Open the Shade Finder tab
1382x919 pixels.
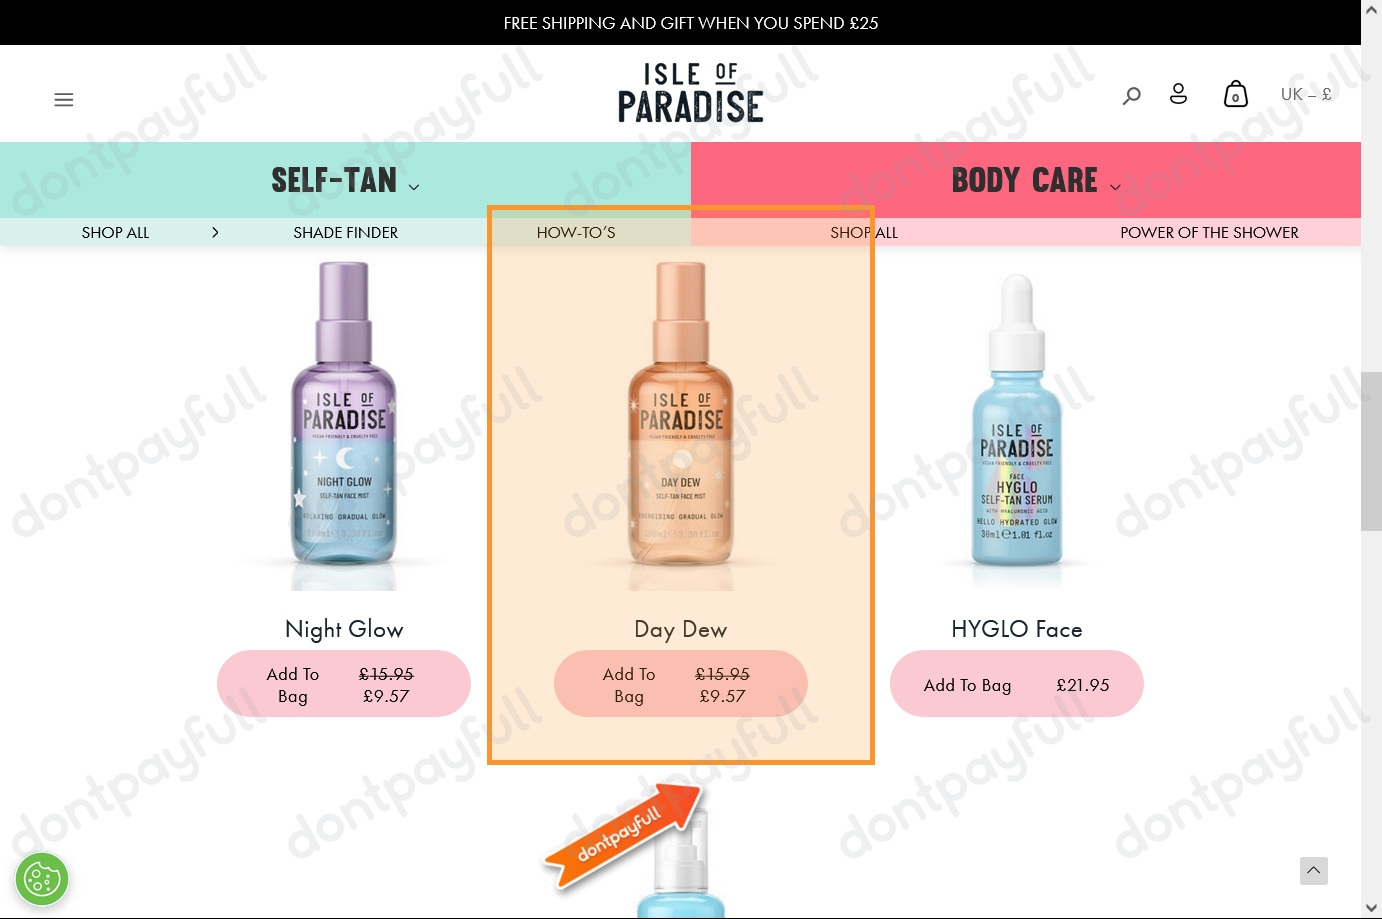346,232
